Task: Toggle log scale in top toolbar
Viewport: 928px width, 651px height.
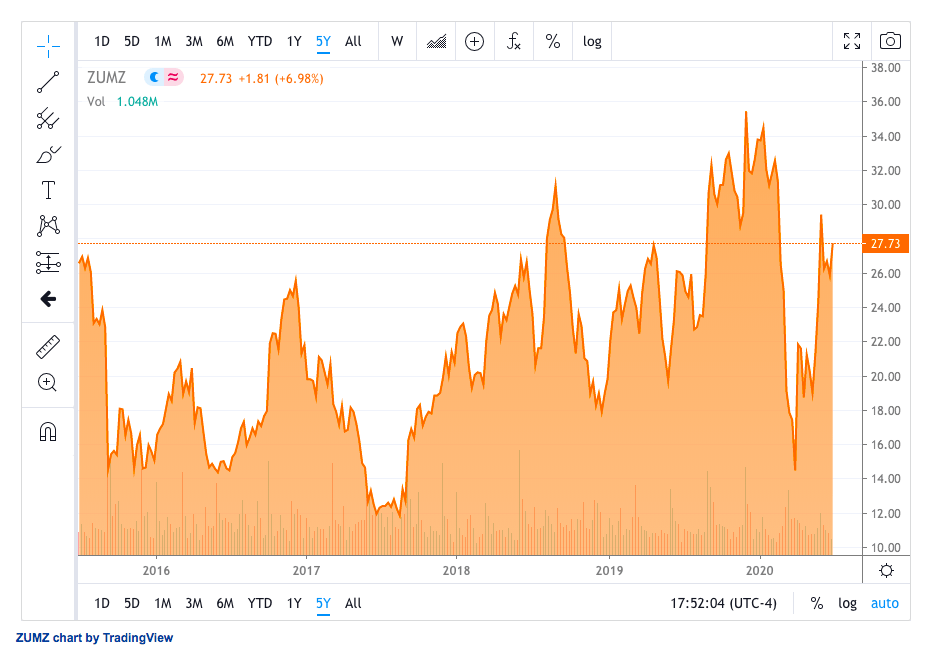Action: coord(592,41)
